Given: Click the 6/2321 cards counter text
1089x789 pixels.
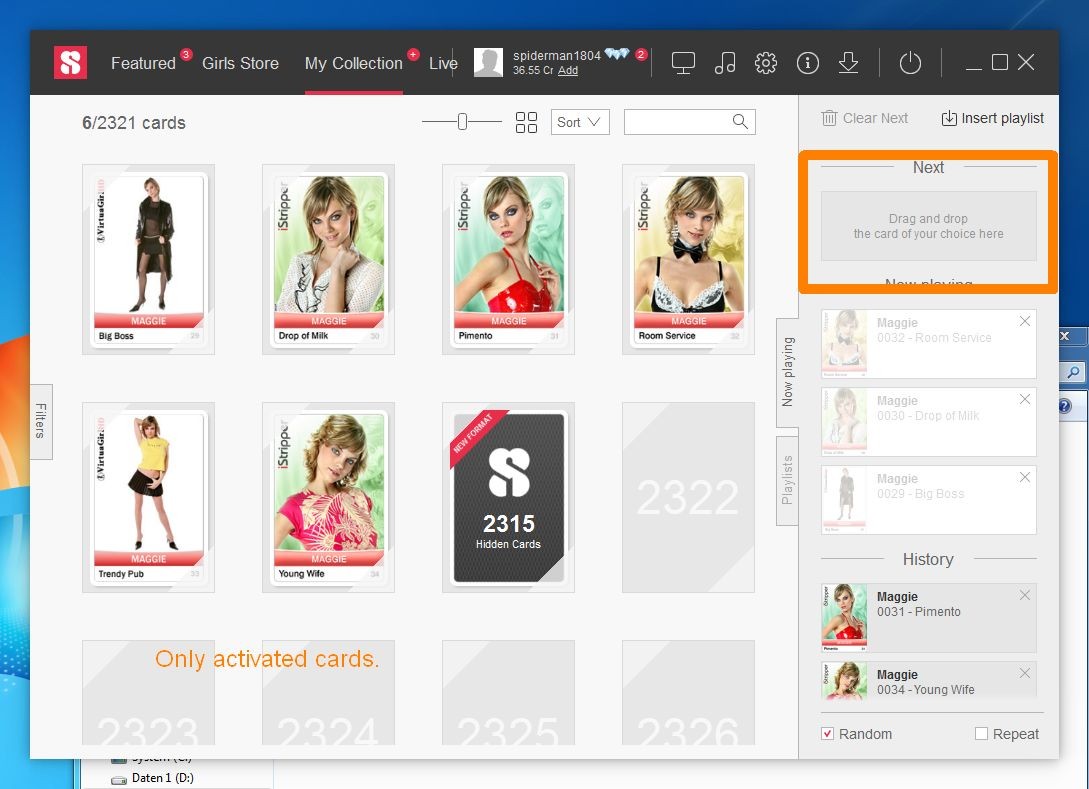Looking at the screenshot, I should (x=134, y=123).
